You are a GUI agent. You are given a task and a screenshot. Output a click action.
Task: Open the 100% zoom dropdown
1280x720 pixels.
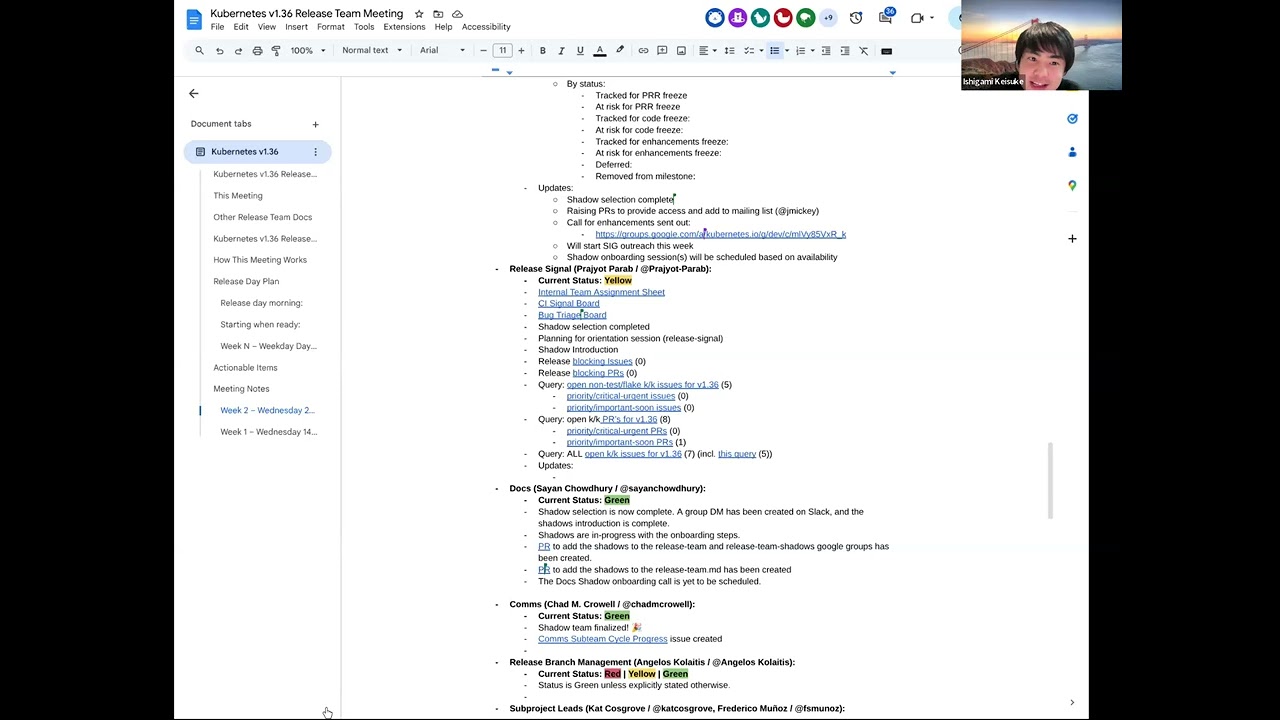(x=308, y=51)
